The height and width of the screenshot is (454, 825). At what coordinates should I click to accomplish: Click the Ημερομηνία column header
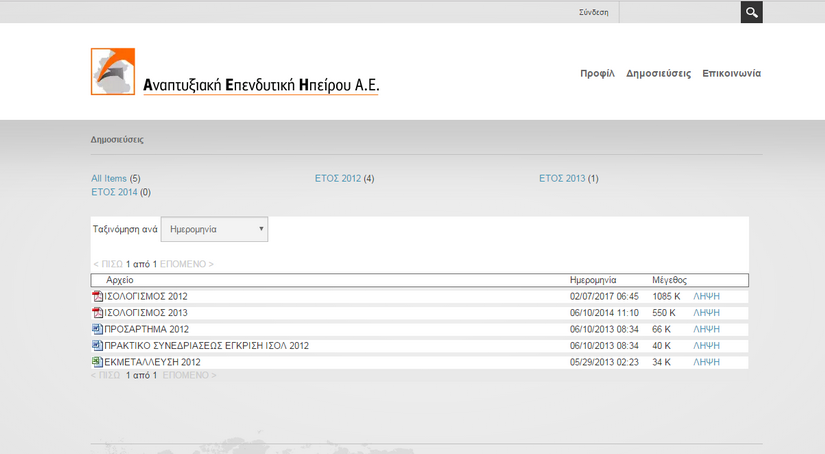click(592, 280)
